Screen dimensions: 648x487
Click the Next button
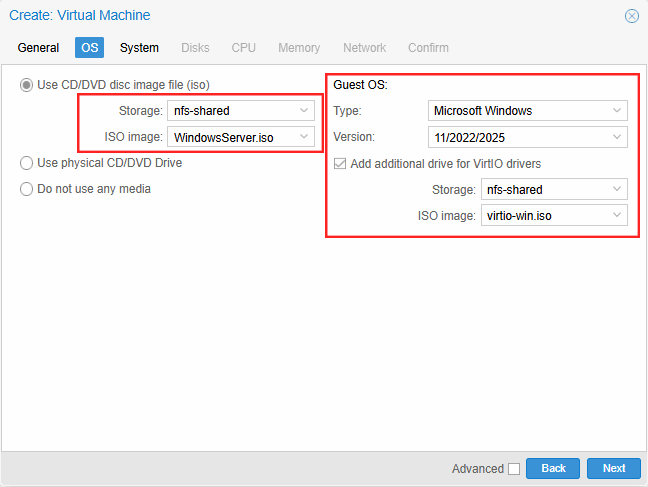pyautogui.click(x=613, y=468)
